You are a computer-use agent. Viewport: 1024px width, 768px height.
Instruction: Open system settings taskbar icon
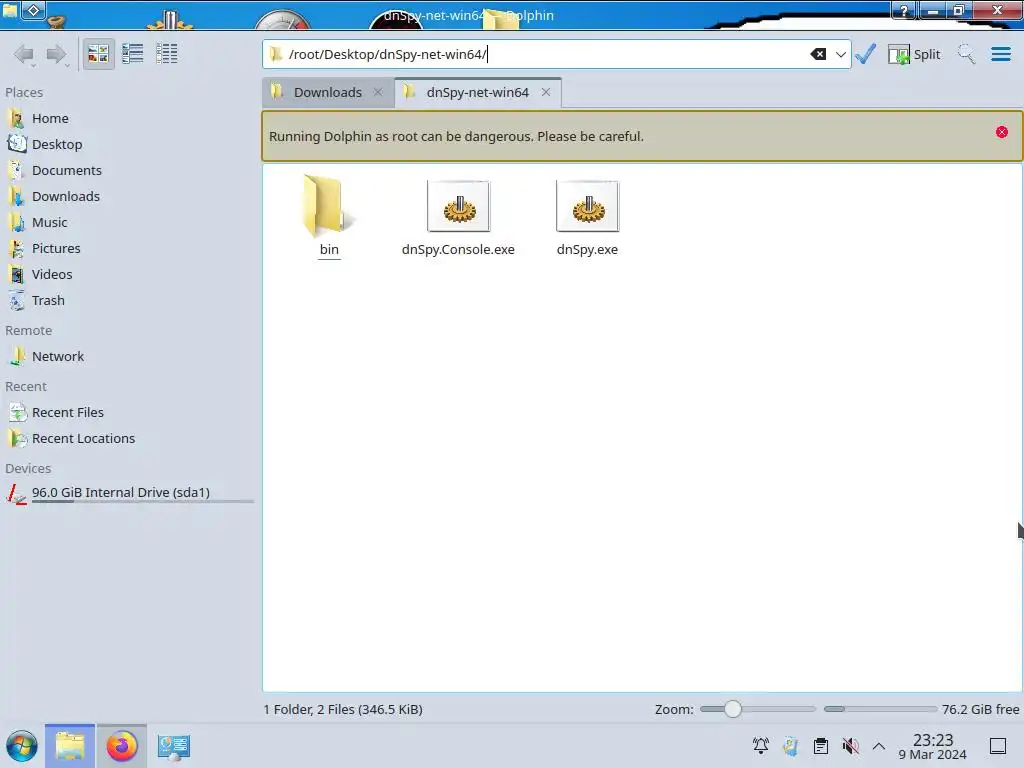pyautogui.click(x=174, y=746)
